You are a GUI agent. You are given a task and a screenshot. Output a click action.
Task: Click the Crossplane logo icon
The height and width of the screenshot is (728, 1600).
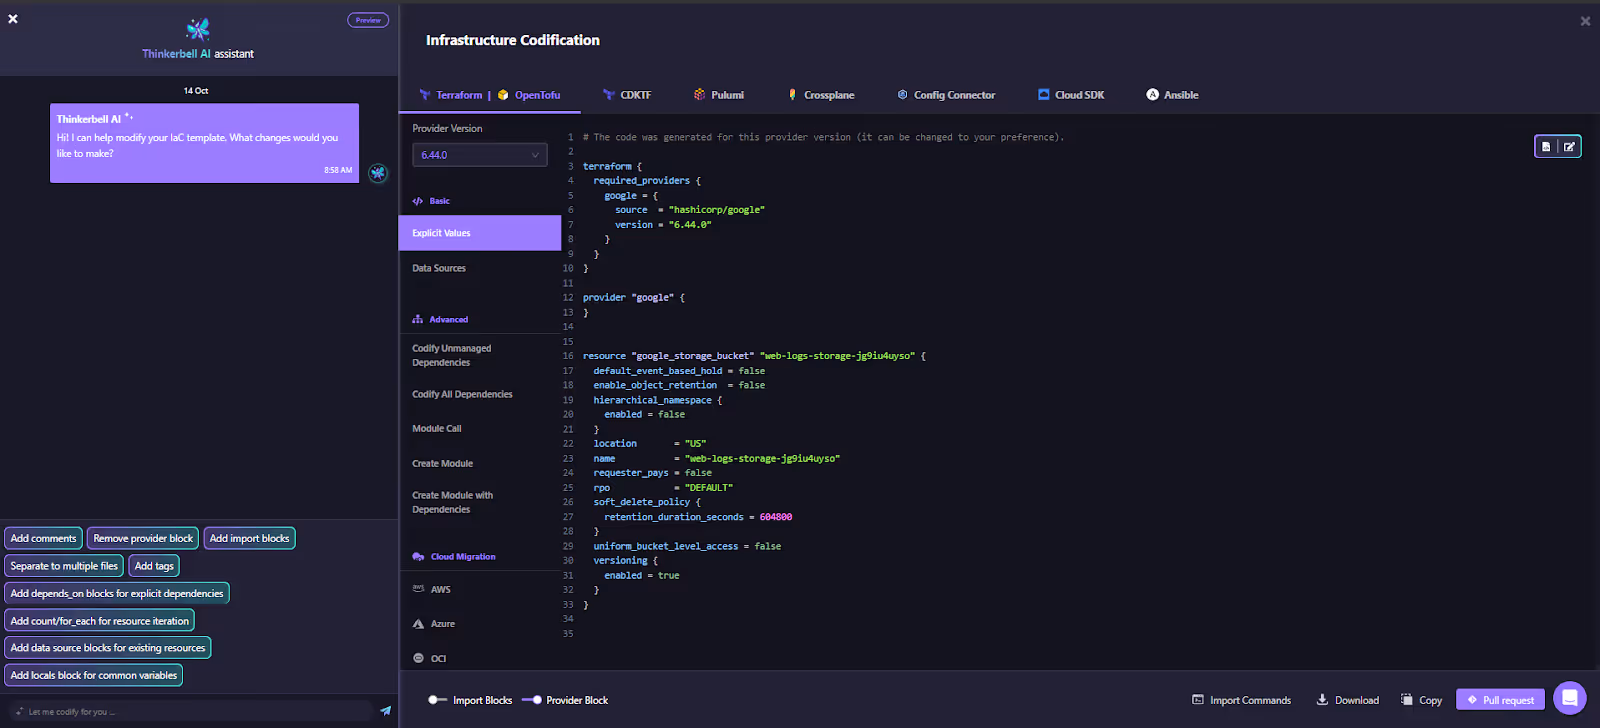coord(792,95)
